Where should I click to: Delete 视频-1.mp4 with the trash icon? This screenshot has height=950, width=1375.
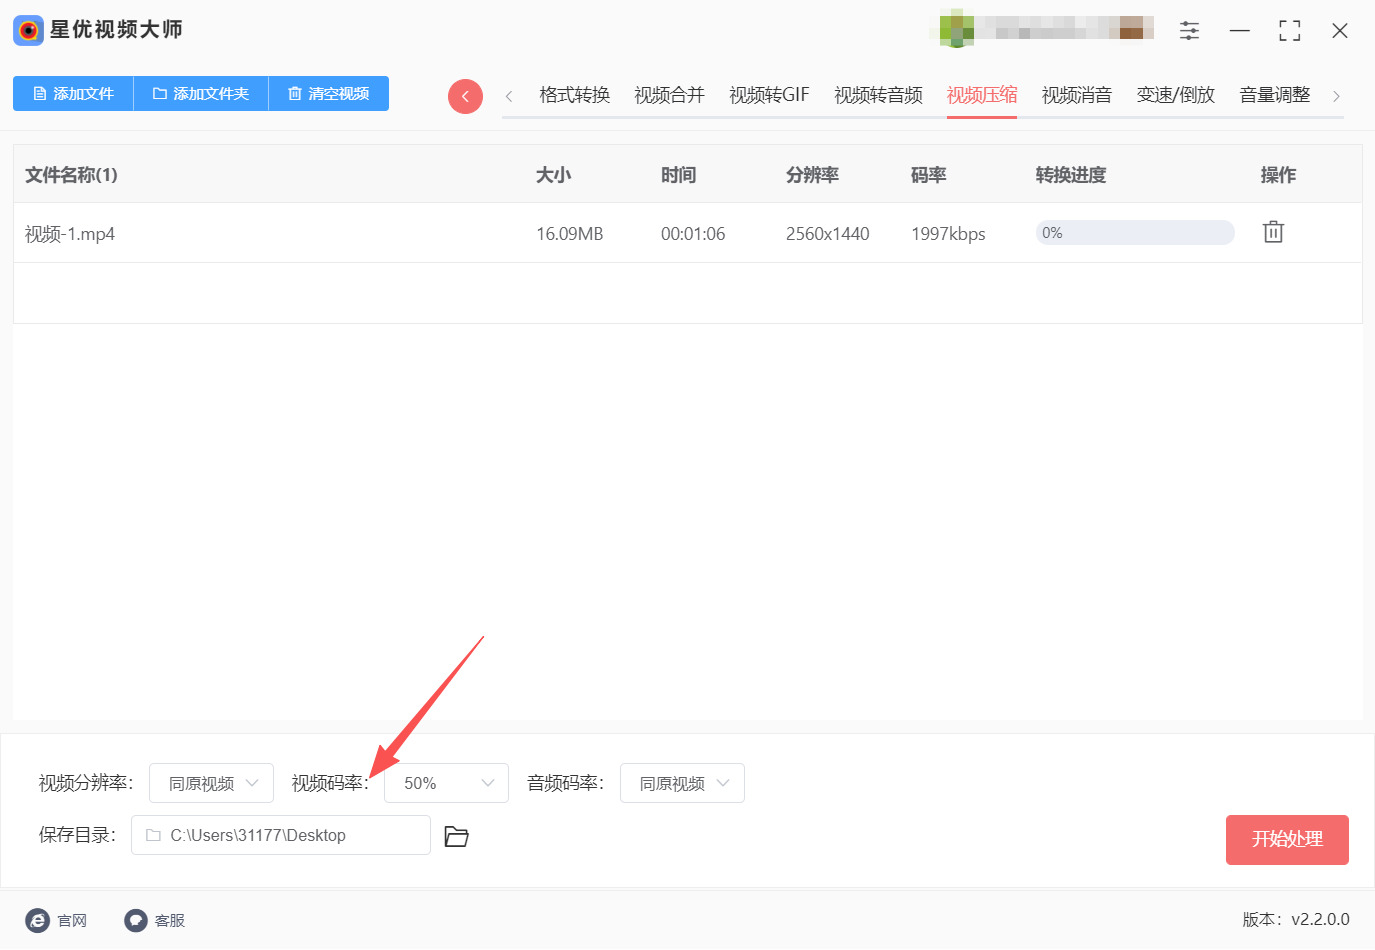(x=1273, y=232)
